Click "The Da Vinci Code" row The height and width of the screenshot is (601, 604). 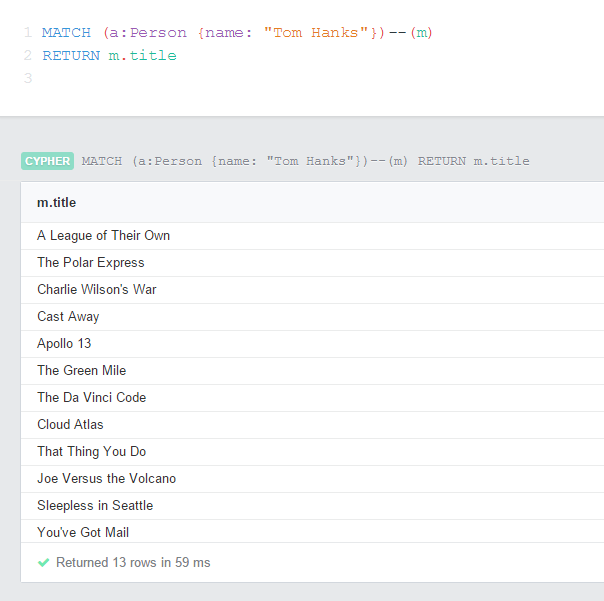pos(92,398)
